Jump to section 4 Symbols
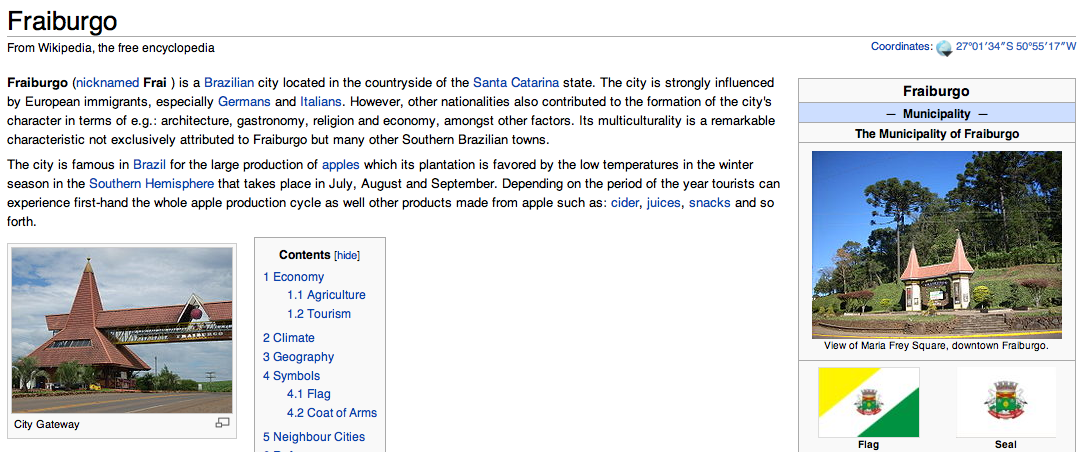The height and width of the screenshot is (452, 1084). click(291, 376)
